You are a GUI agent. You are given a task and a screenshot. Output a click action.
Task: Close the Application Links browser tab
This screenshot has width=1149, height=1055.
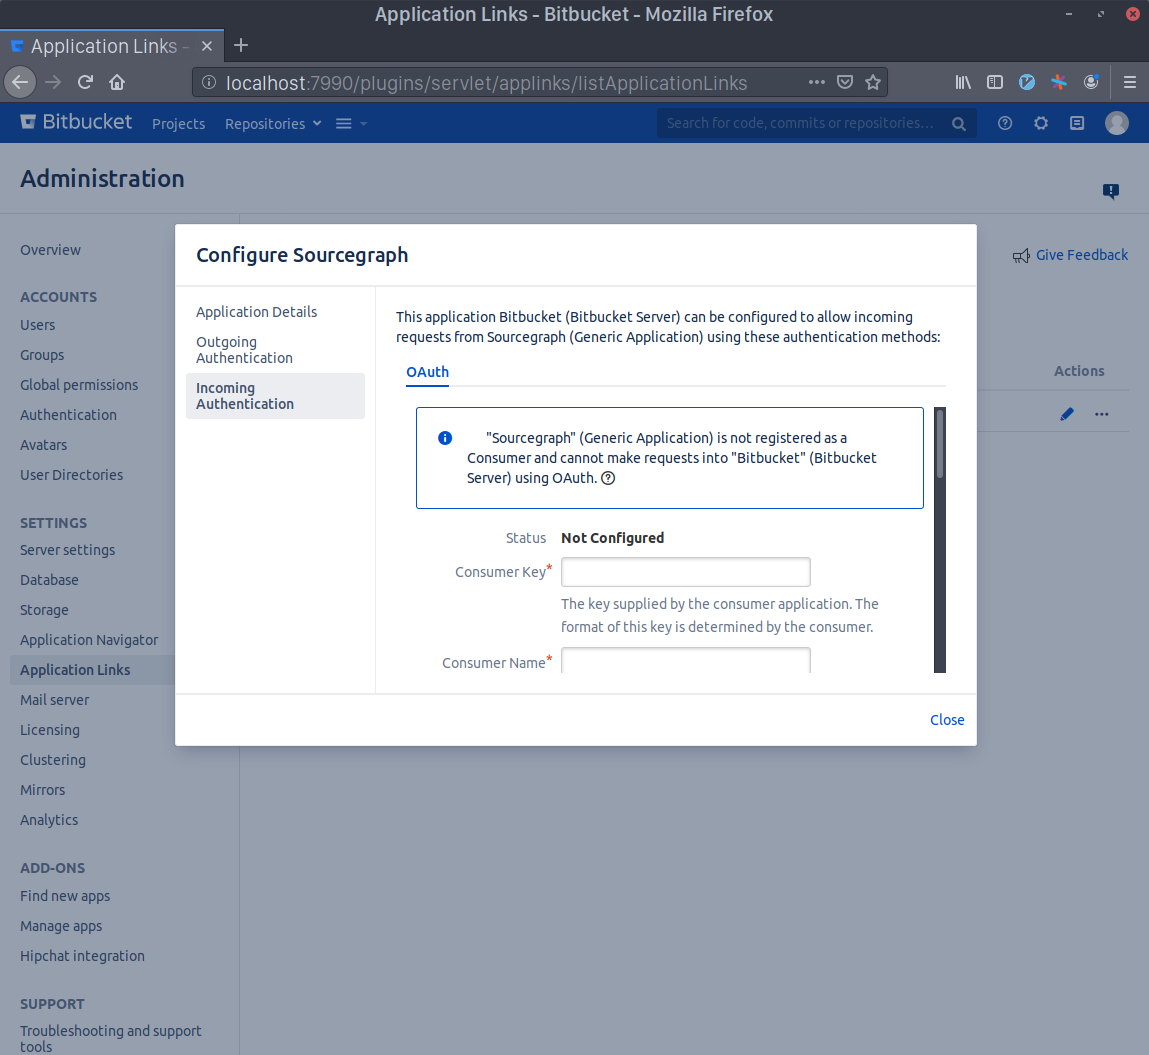pyautogui.click(x=207, y=46)
